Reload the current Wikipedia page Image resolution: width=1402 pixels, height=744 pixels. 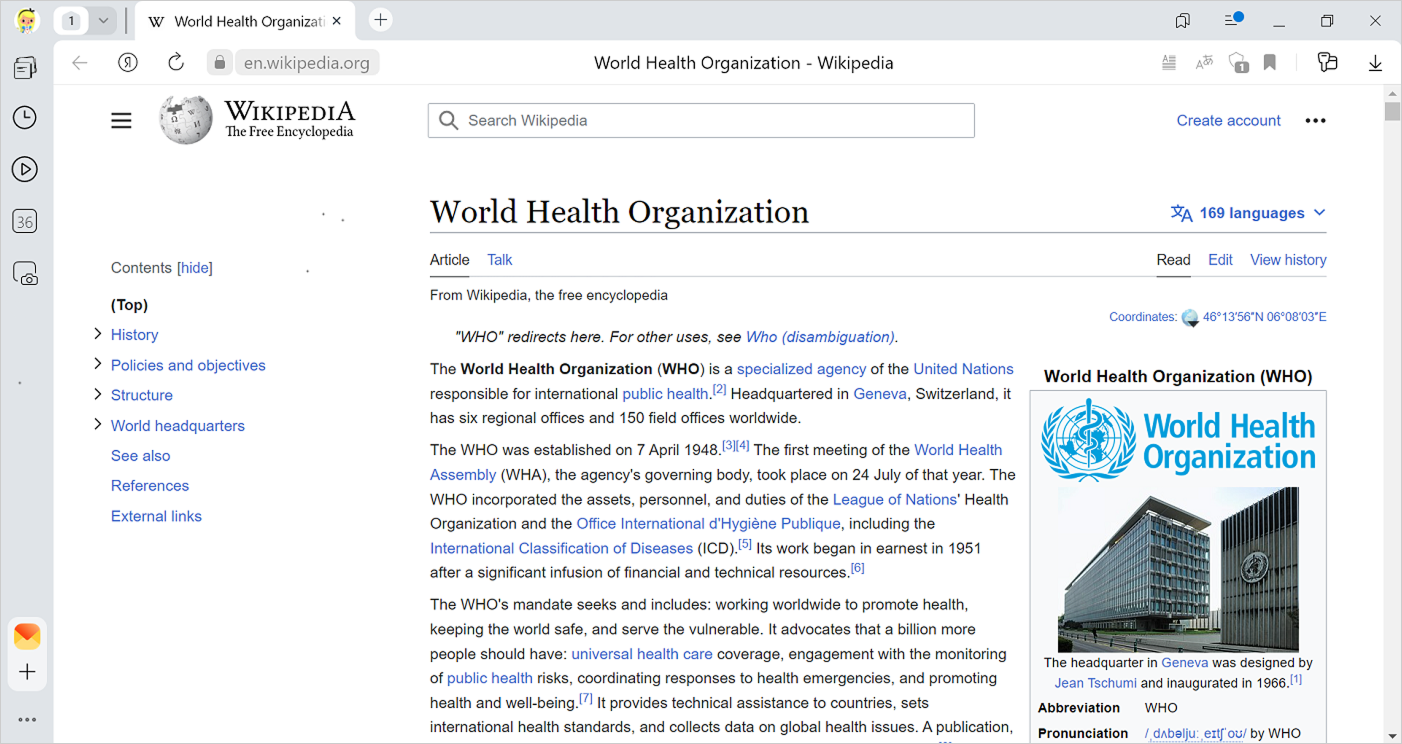pos(176,63)
